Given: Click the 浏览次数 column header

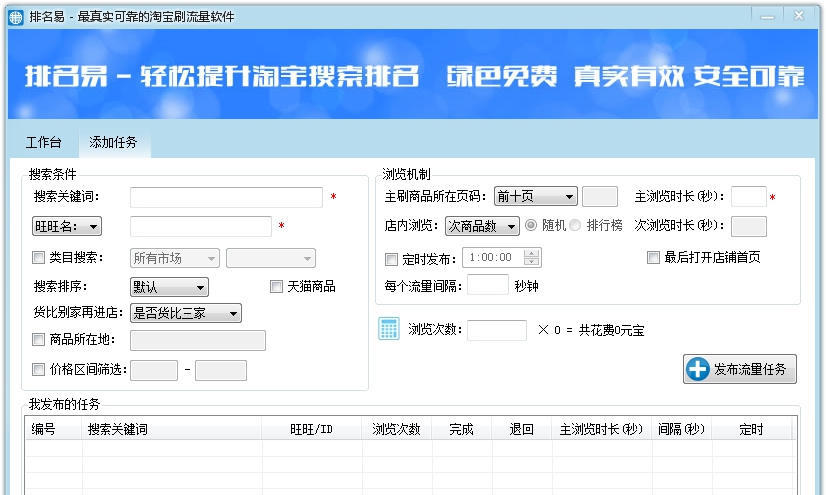Looking at the screenshot, I should click(x=396, y=430).
